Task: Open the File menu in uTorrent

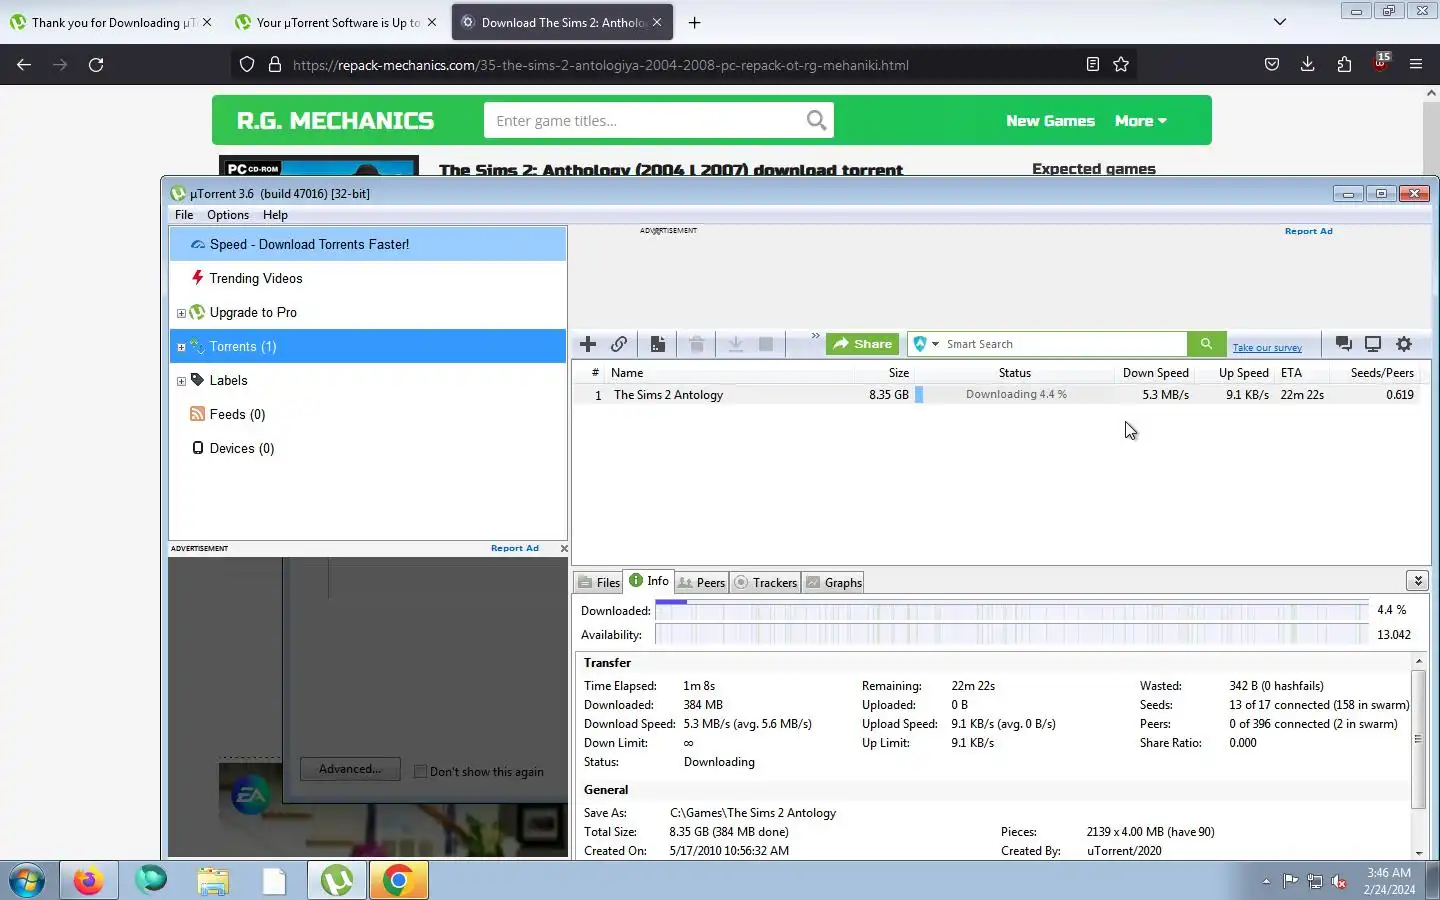Action: point(184,215)
